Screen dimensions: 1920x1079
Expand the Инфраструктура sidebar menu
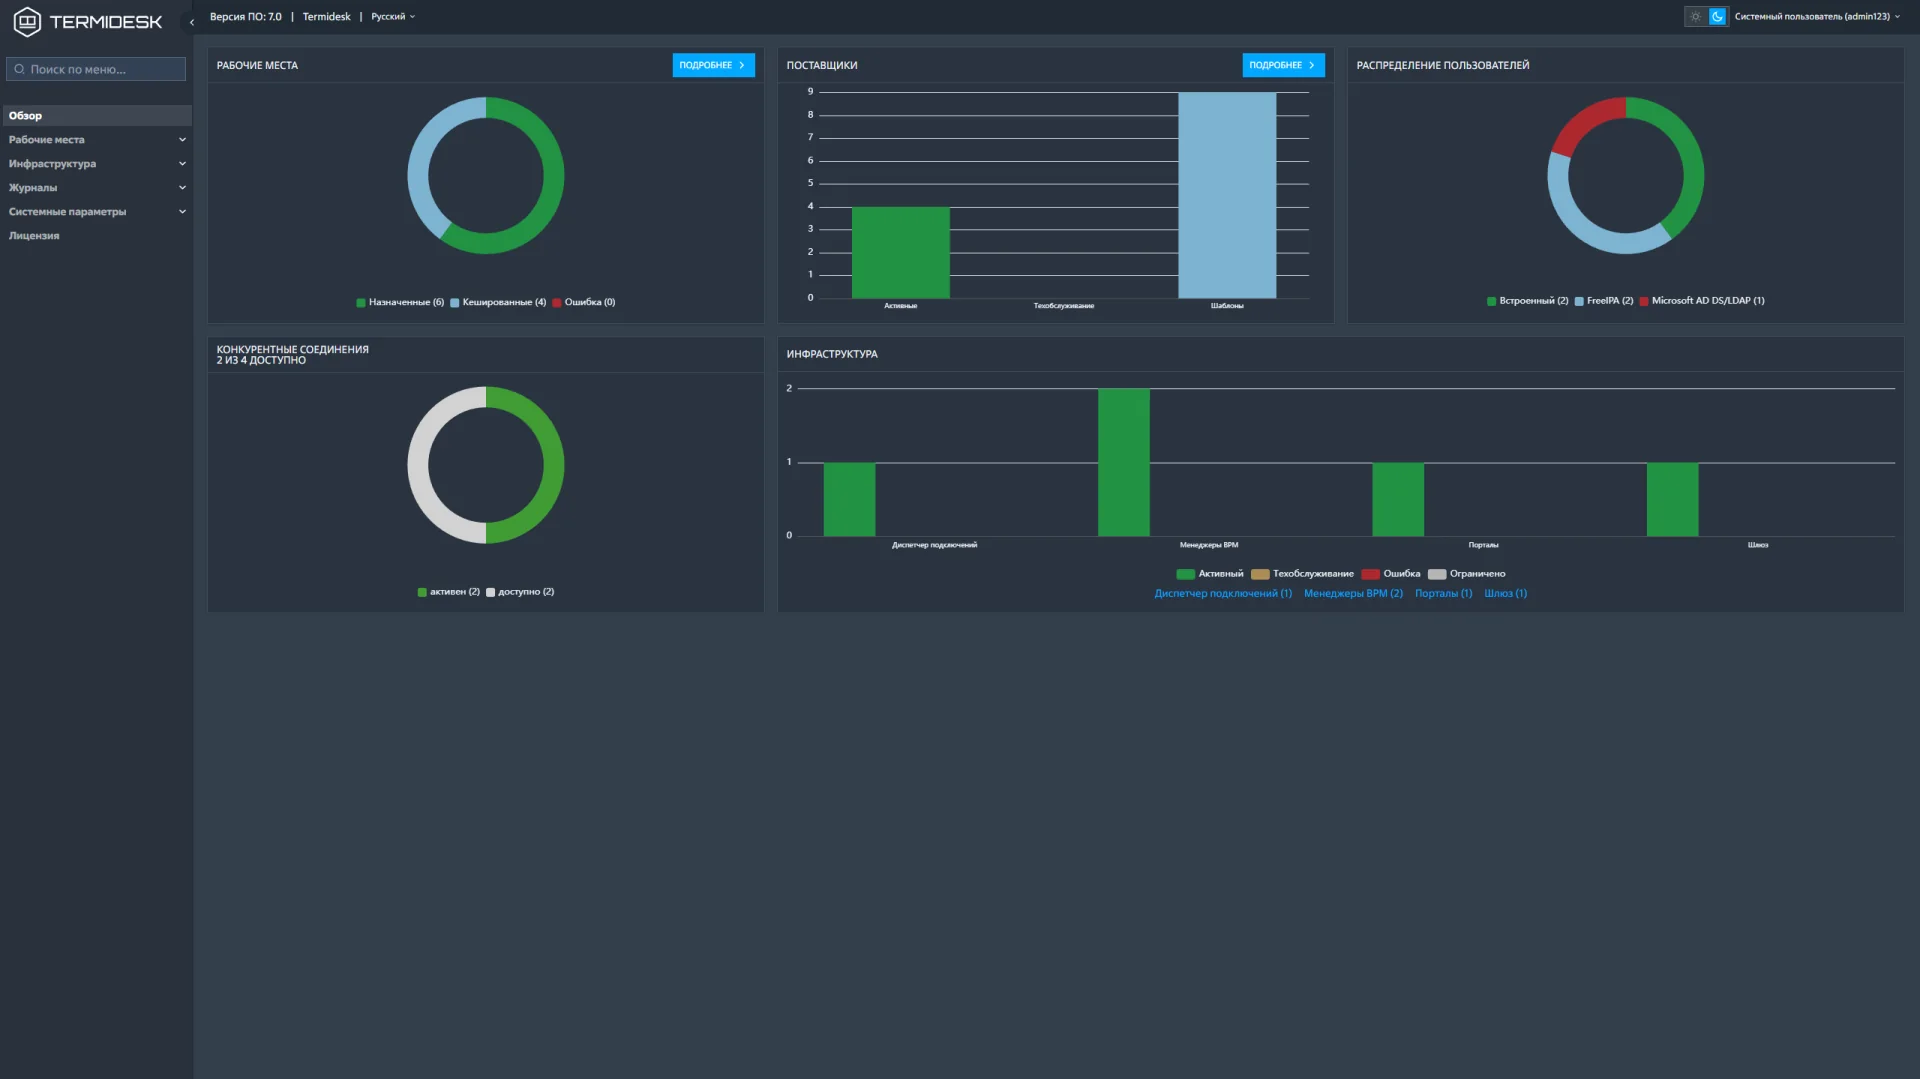pos(96,164)
